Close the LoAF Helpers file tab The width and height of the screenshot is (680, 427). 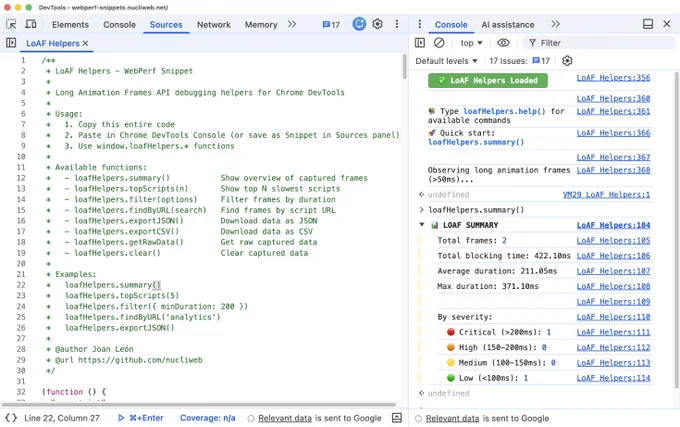[85, 43]
